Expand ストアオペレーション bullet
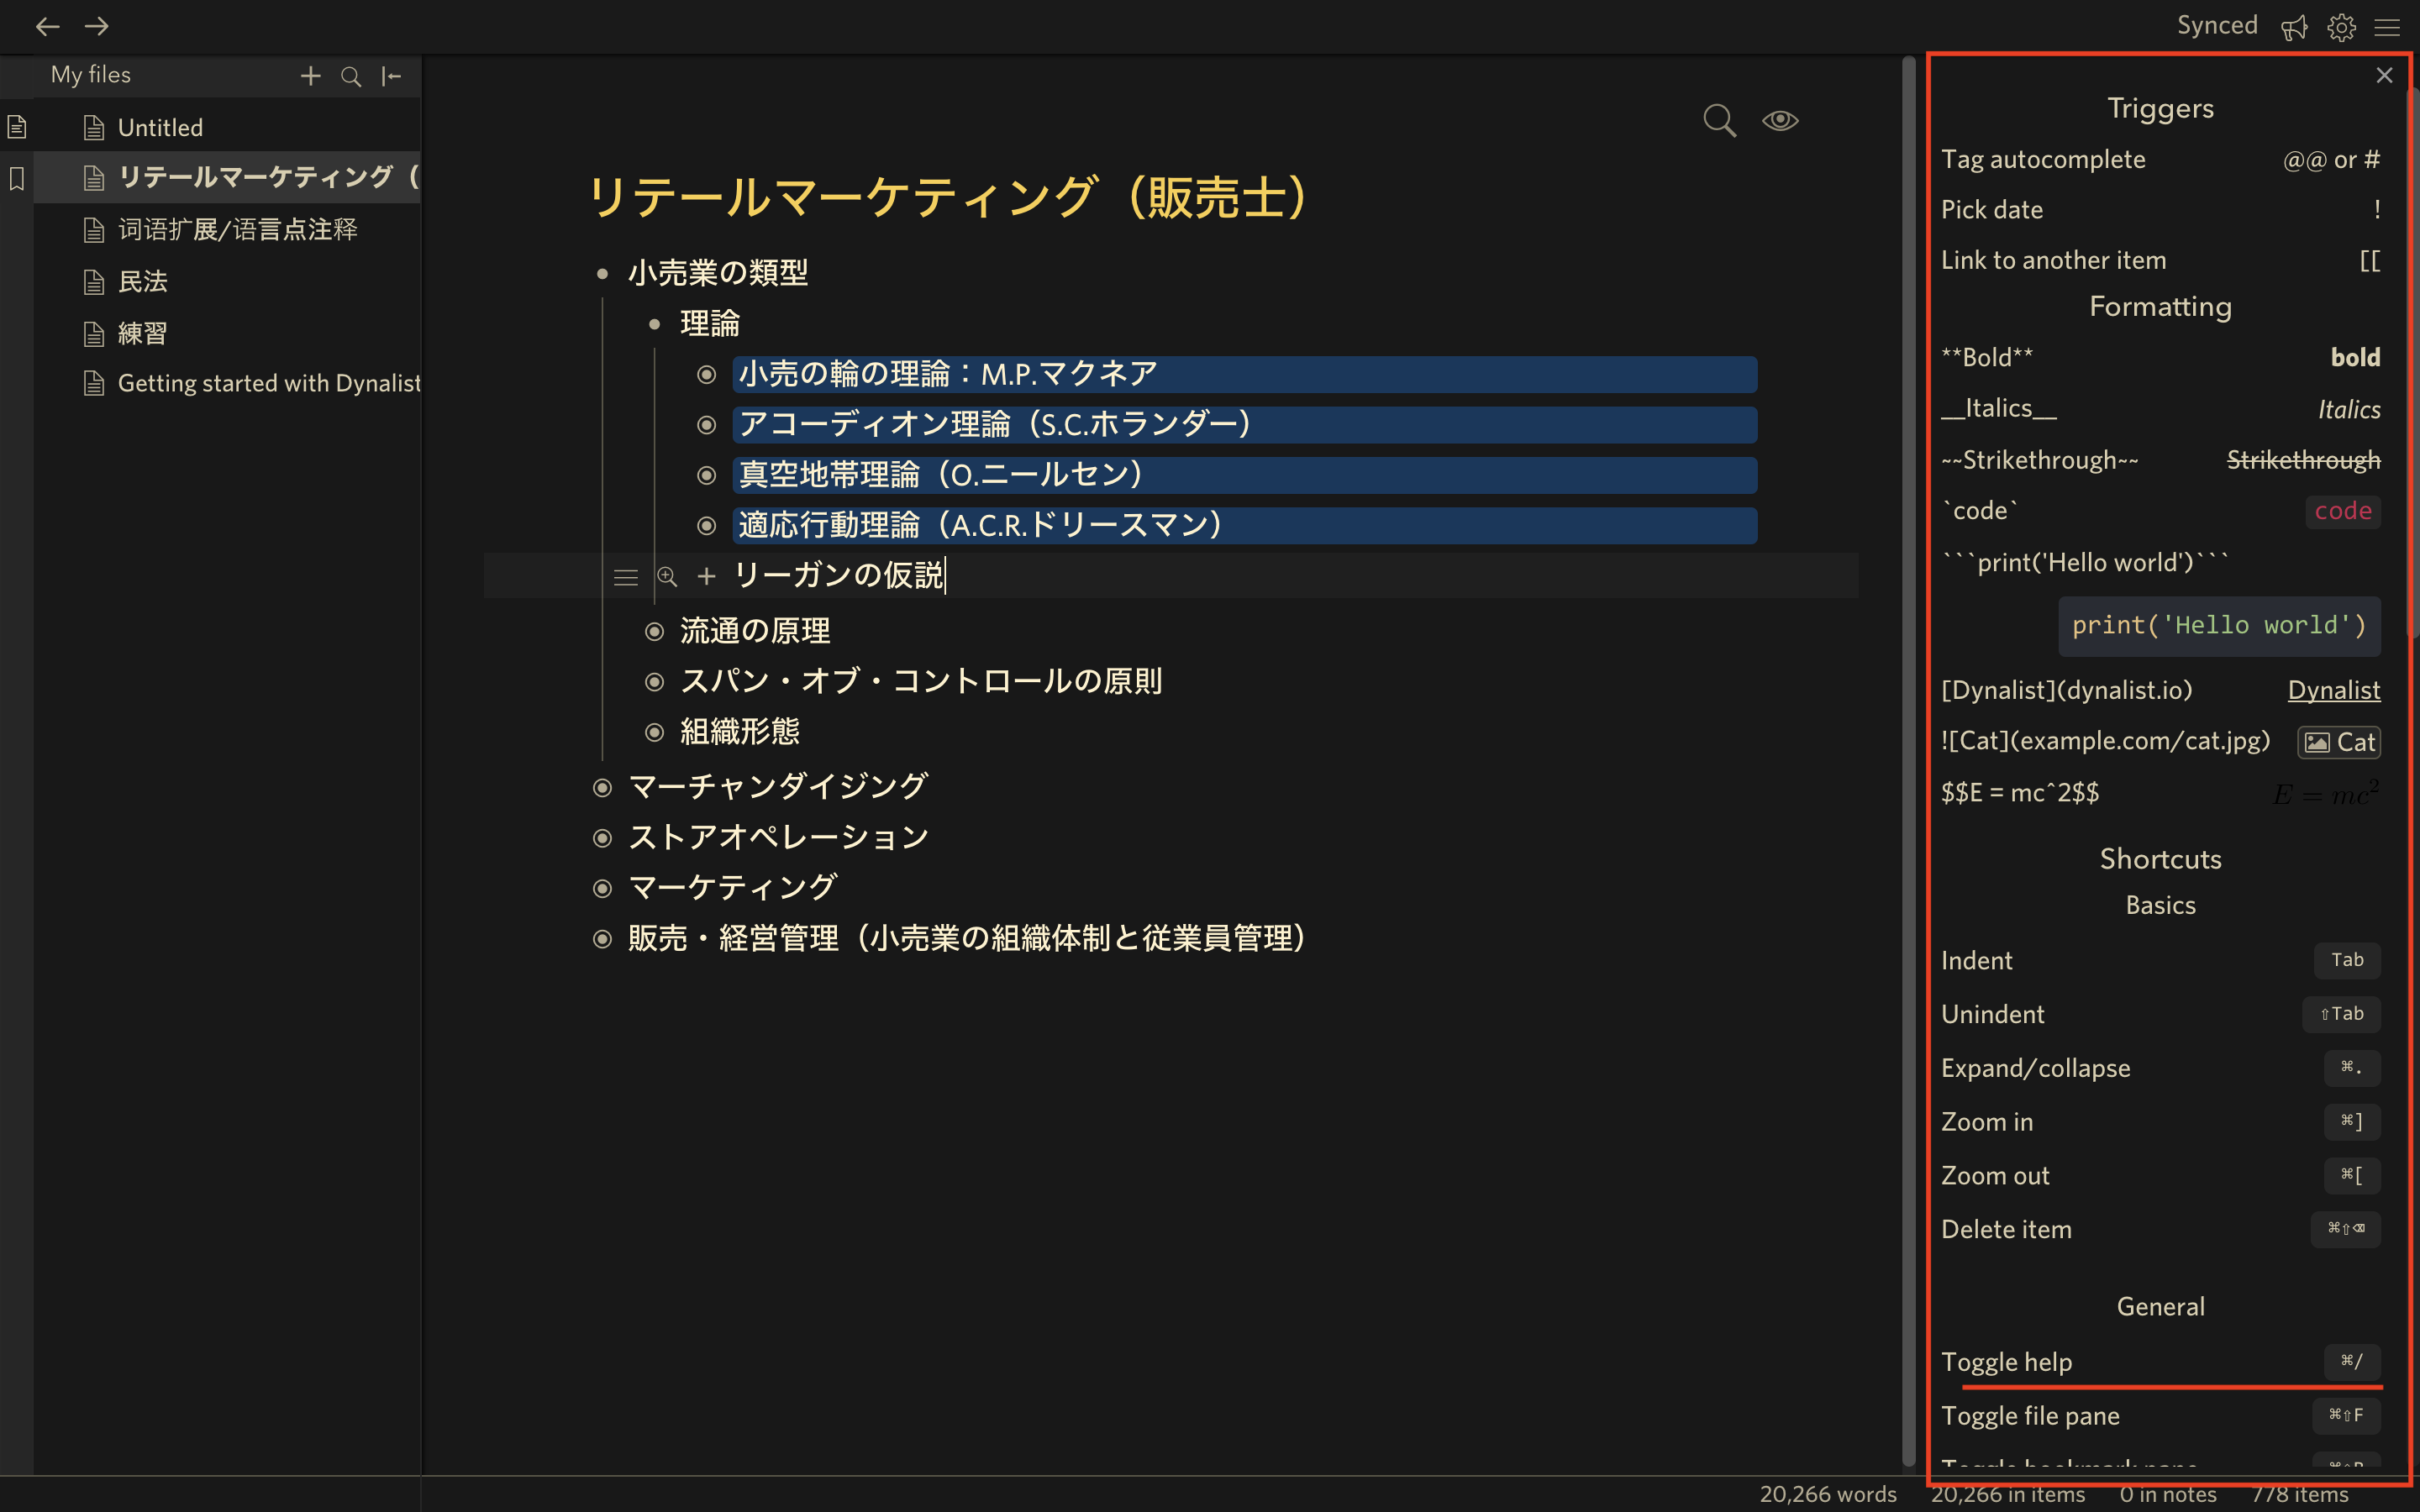The image size is (2420, 1512). click(602, 838)
